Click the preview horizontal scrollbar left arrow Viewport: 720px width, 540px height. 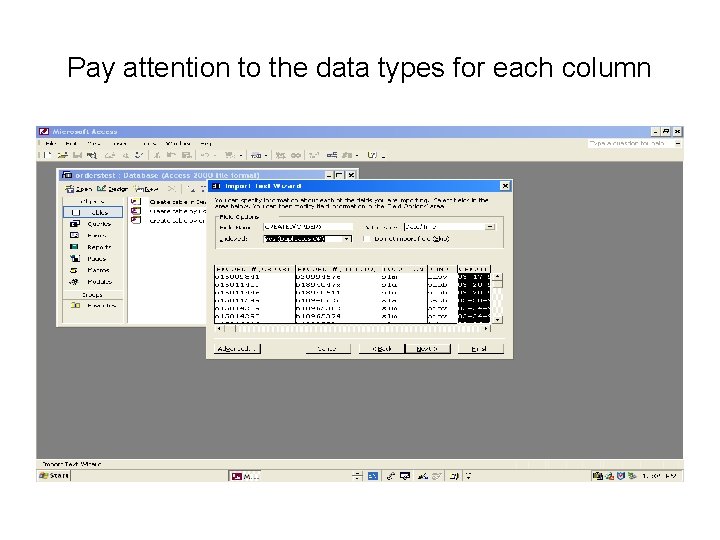[x=219, y=328]
